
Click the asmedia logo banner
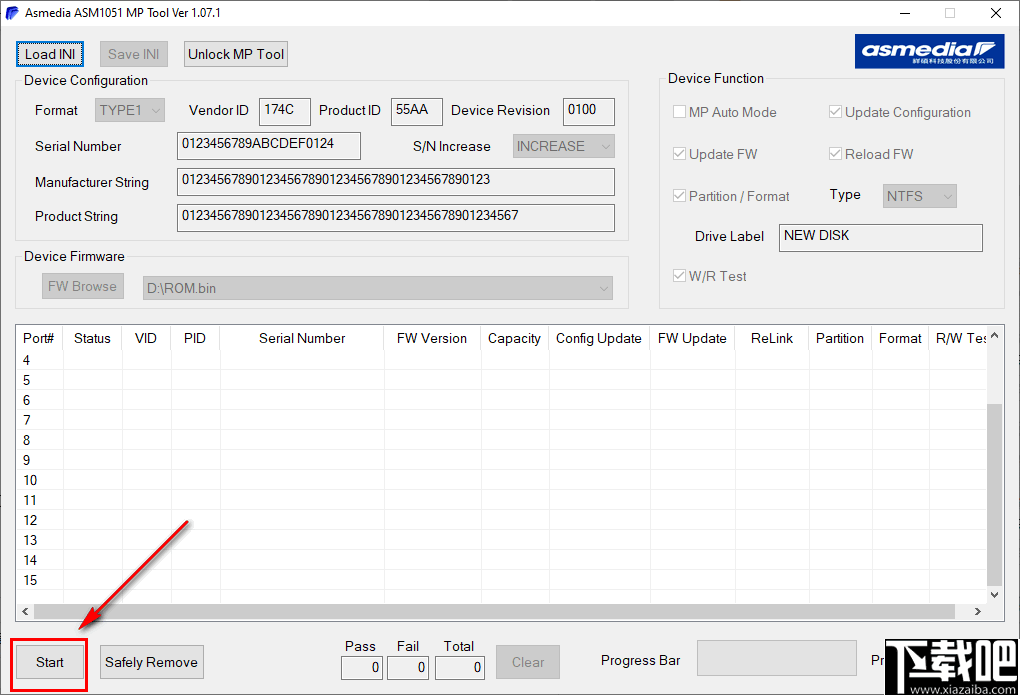(929, 50)
